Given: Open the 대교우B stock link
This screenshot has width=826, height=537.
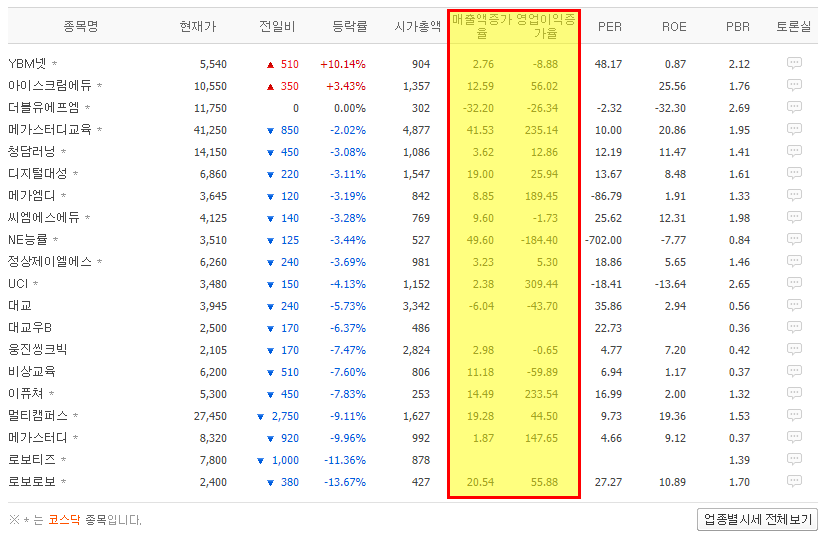Looking at the screenshot, I should point(30,328).
